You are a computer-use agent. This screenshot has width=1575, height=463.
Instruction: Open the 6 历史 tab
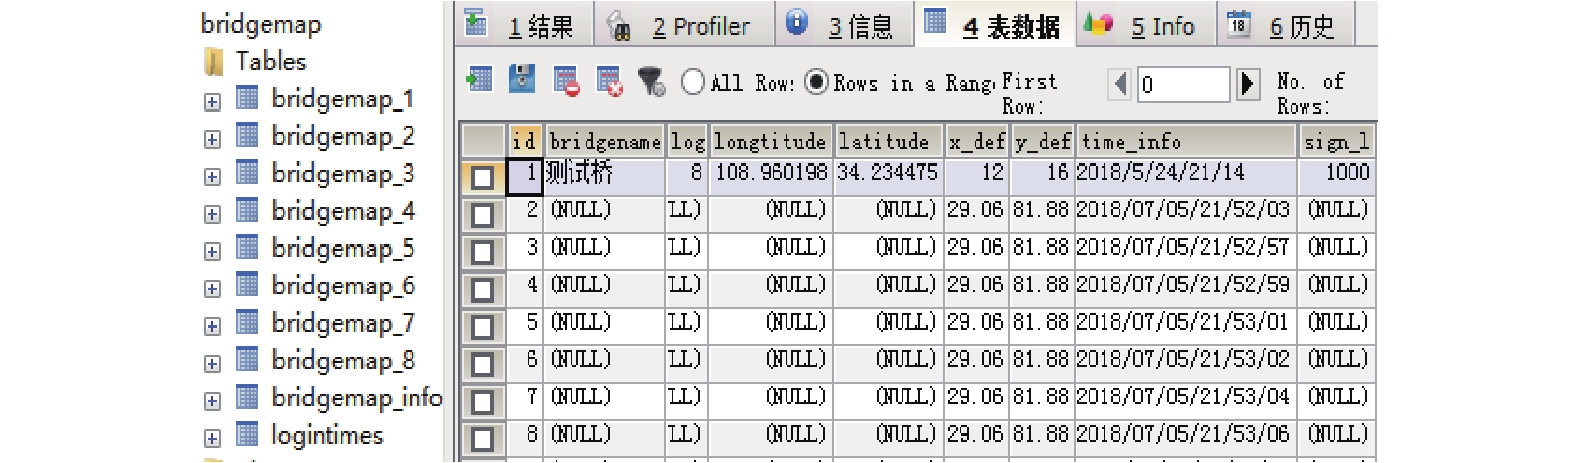pyautogui.click(x=1285, y=25)
